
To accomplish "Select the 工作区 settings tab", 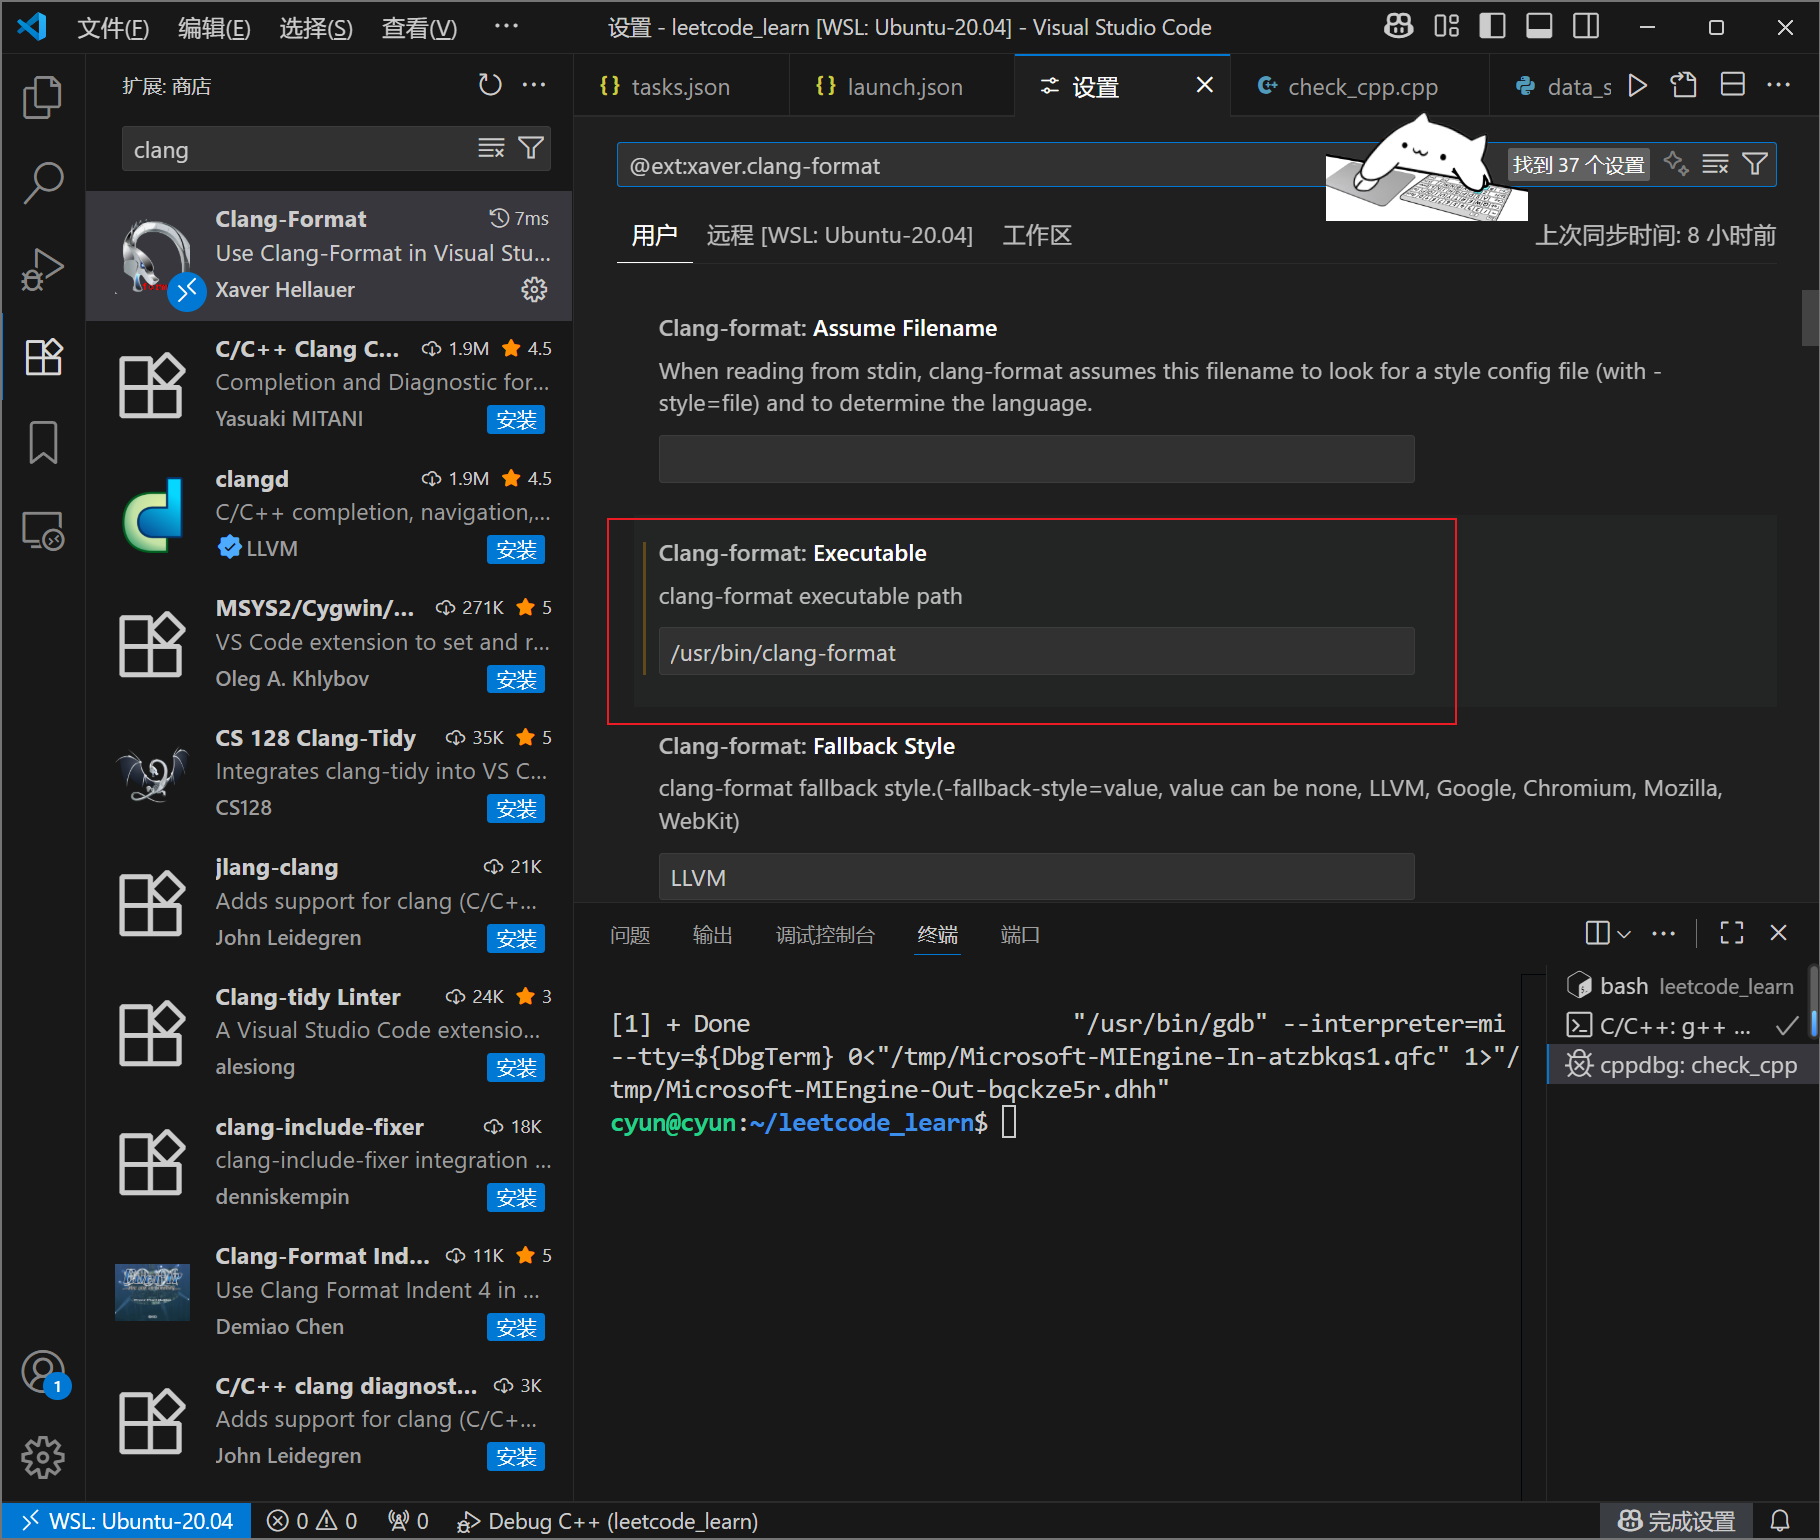I will point(1037,236).
